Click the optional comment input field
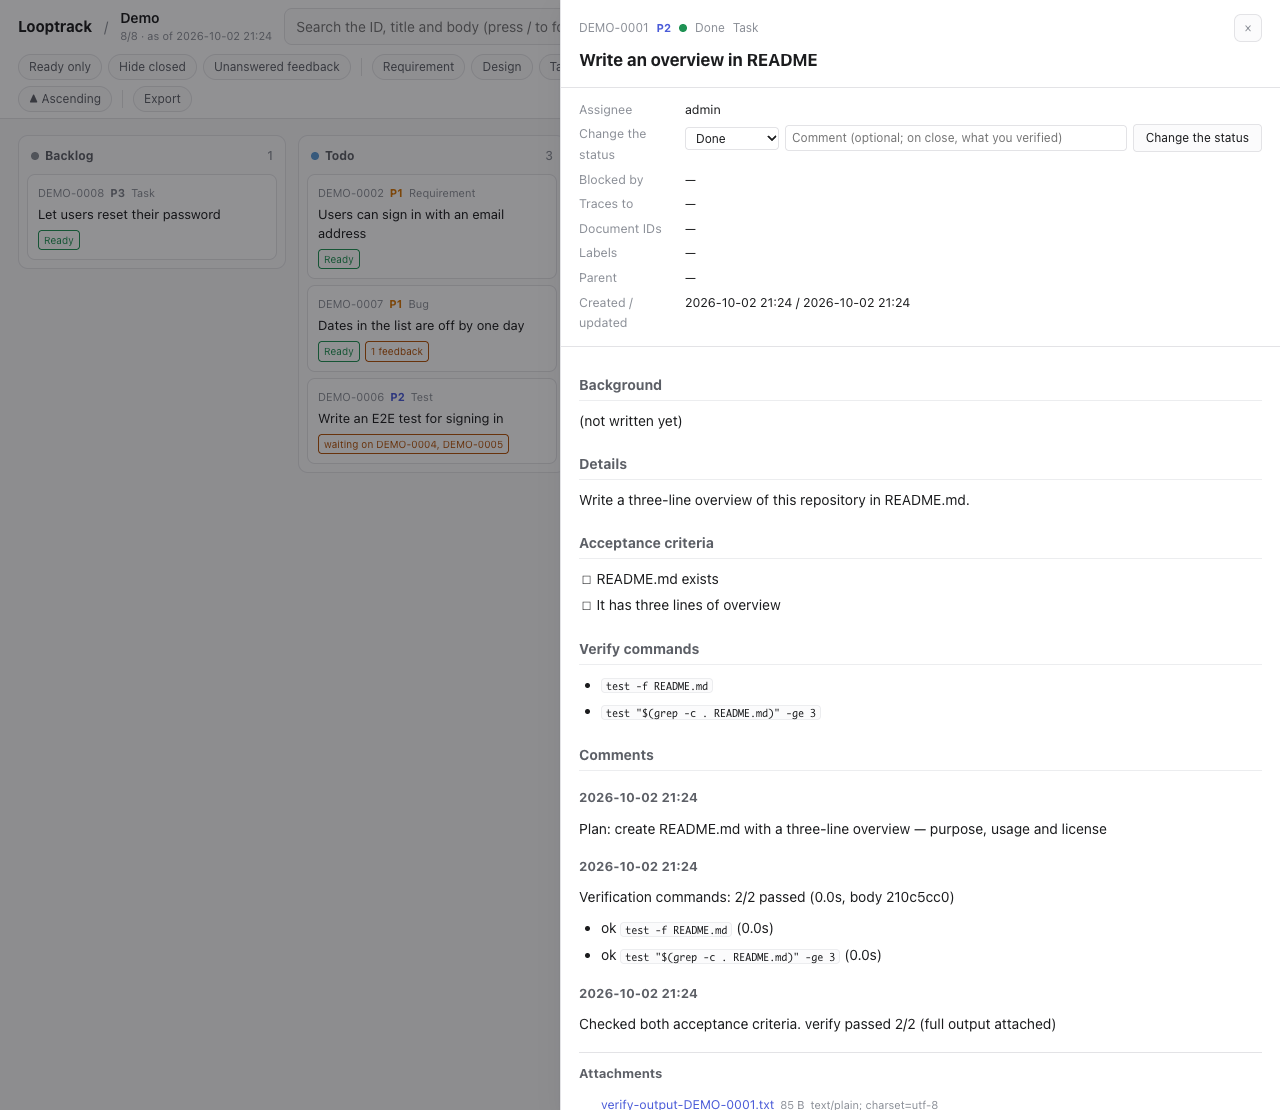The image size is (1280, 1110). pyautogui.click(x=956, y=138)
